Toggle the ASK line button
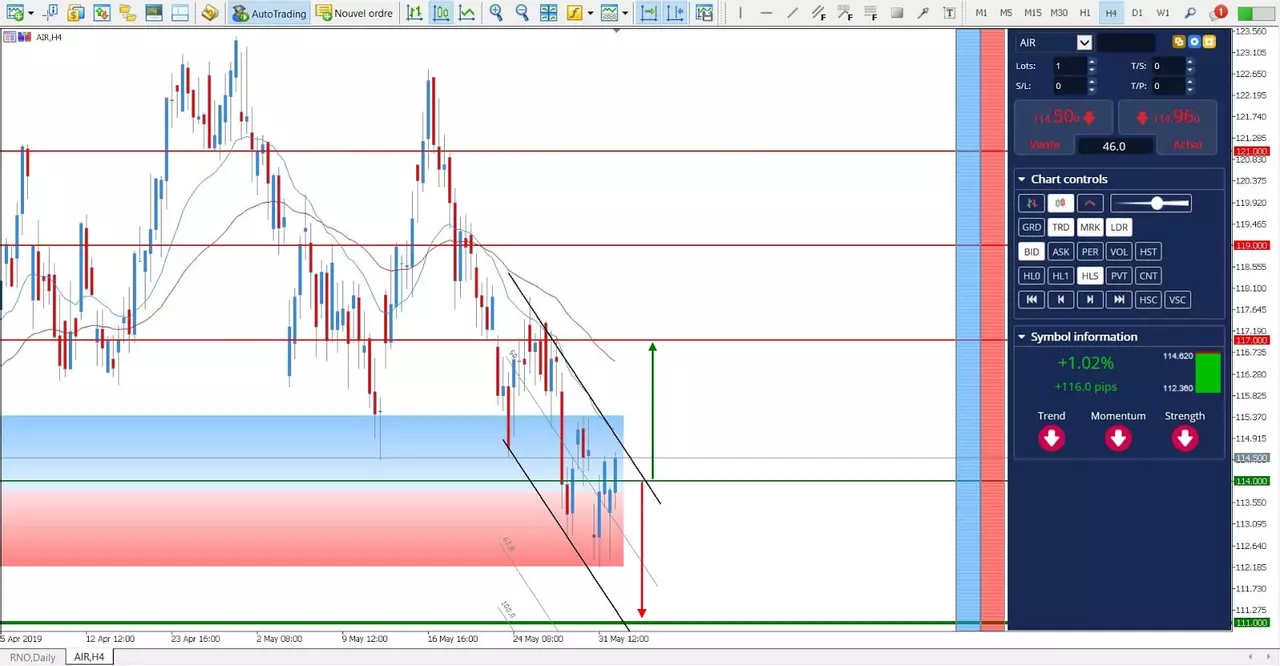The width and height of the screenshot is (1280, 666). (x=1061, y=251)
